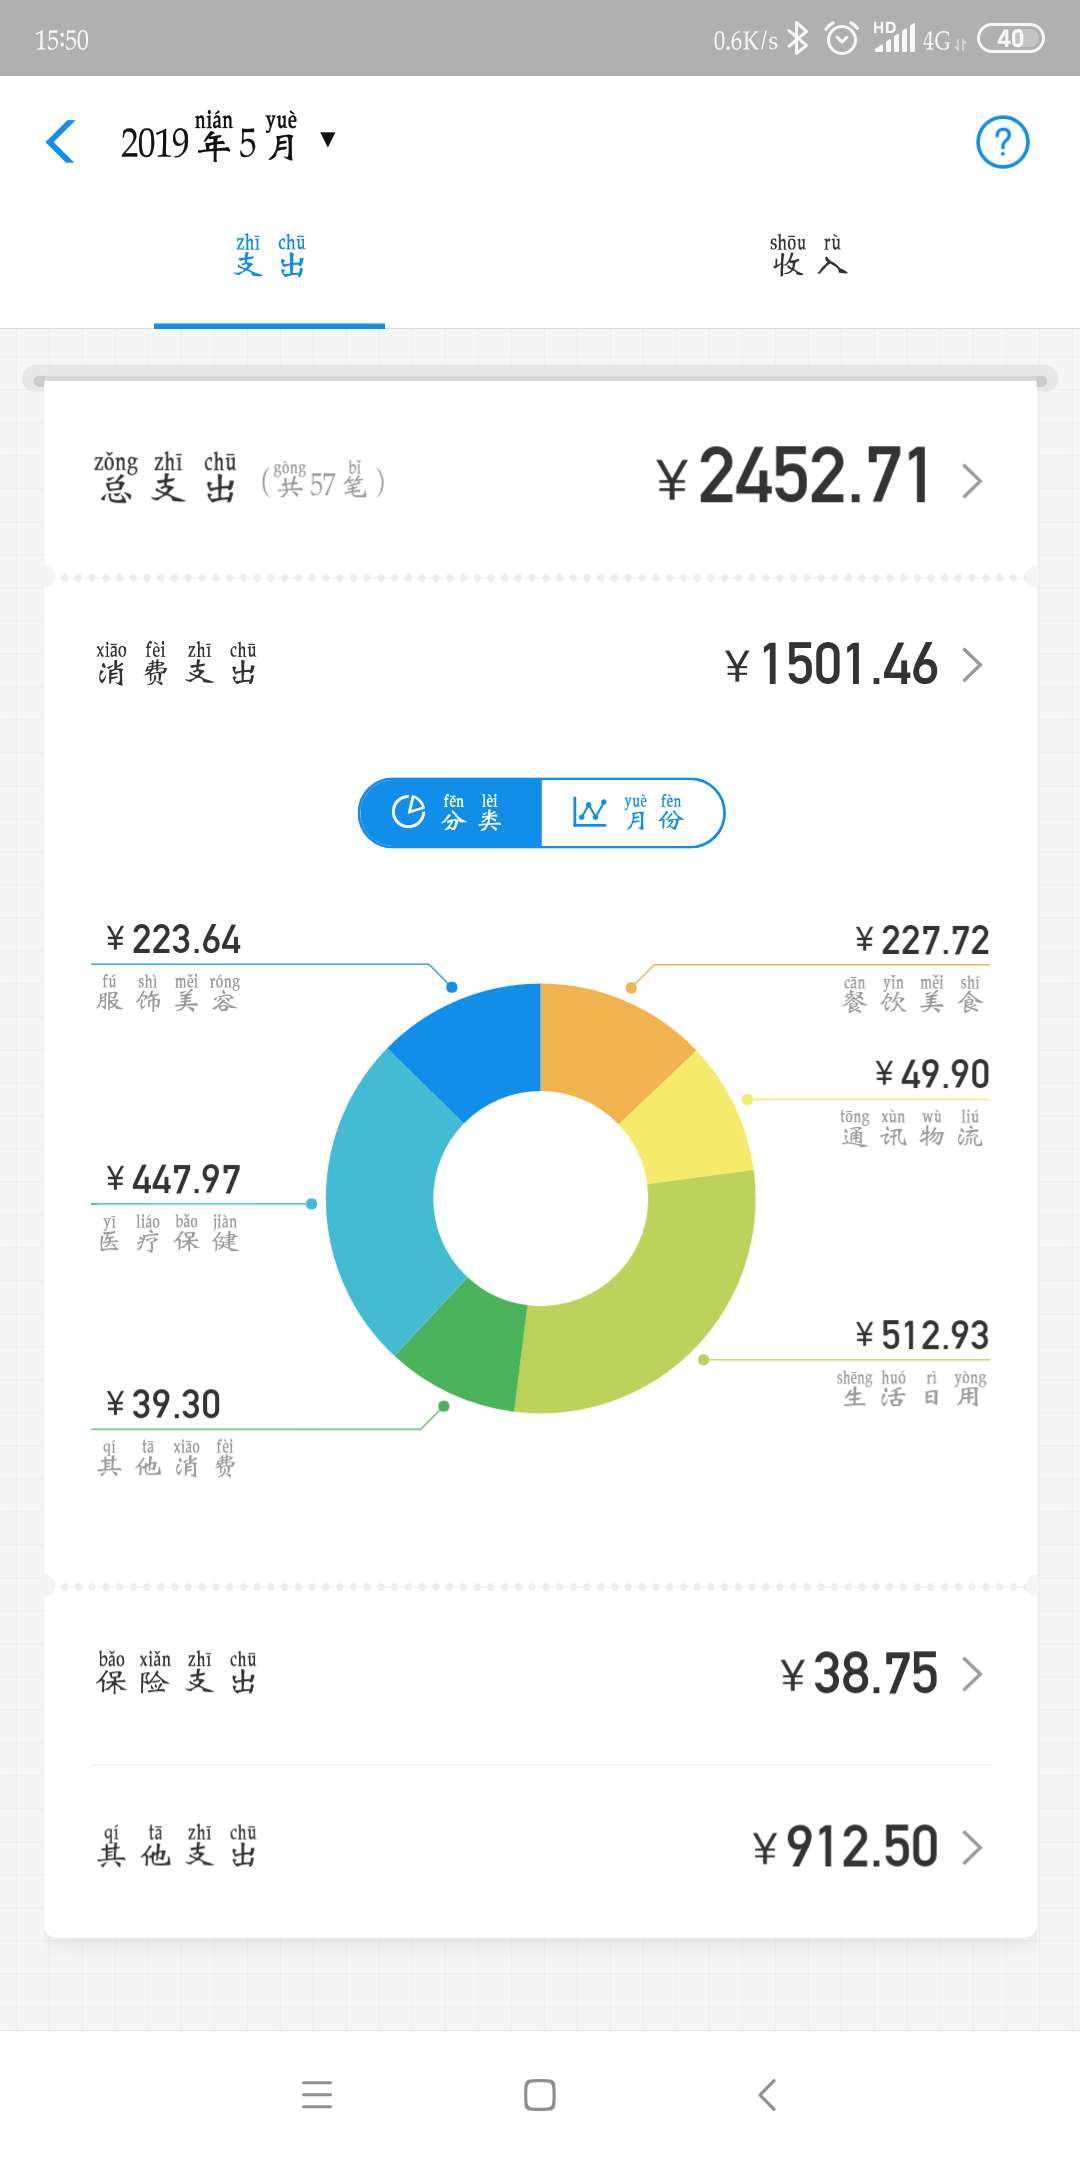Tap Android home square icon
1080x2160 pixels.
pyautogui.click(x=540, y=2094)
